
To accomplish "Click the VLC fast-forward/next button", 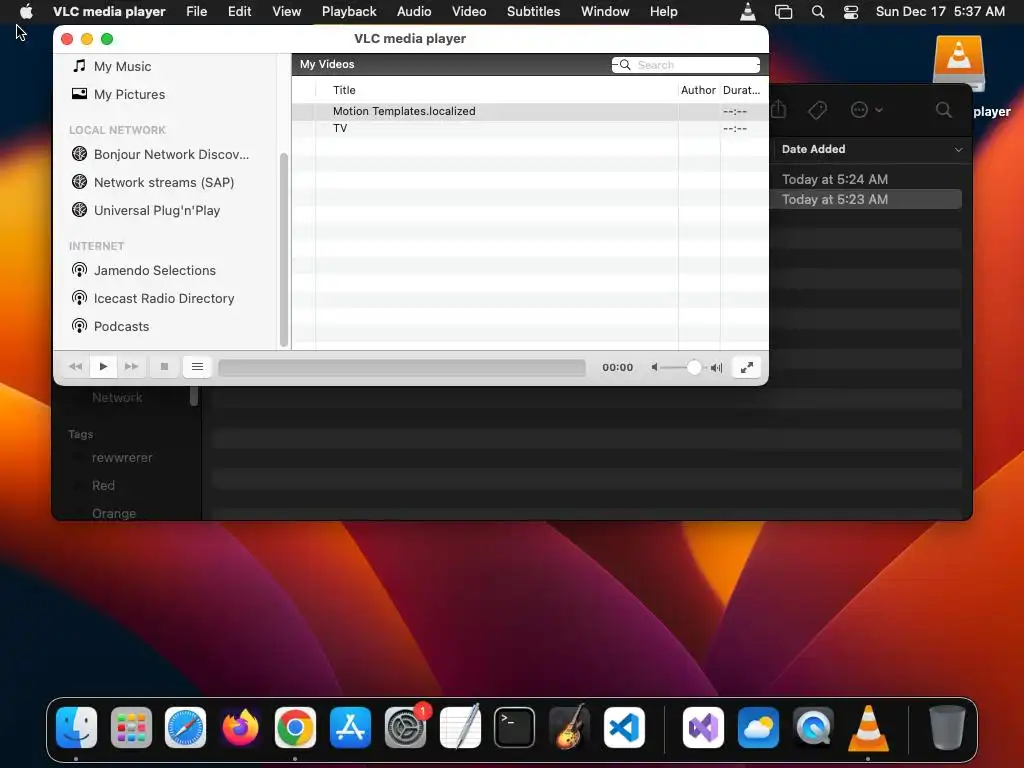I will (x=131, y=367).
